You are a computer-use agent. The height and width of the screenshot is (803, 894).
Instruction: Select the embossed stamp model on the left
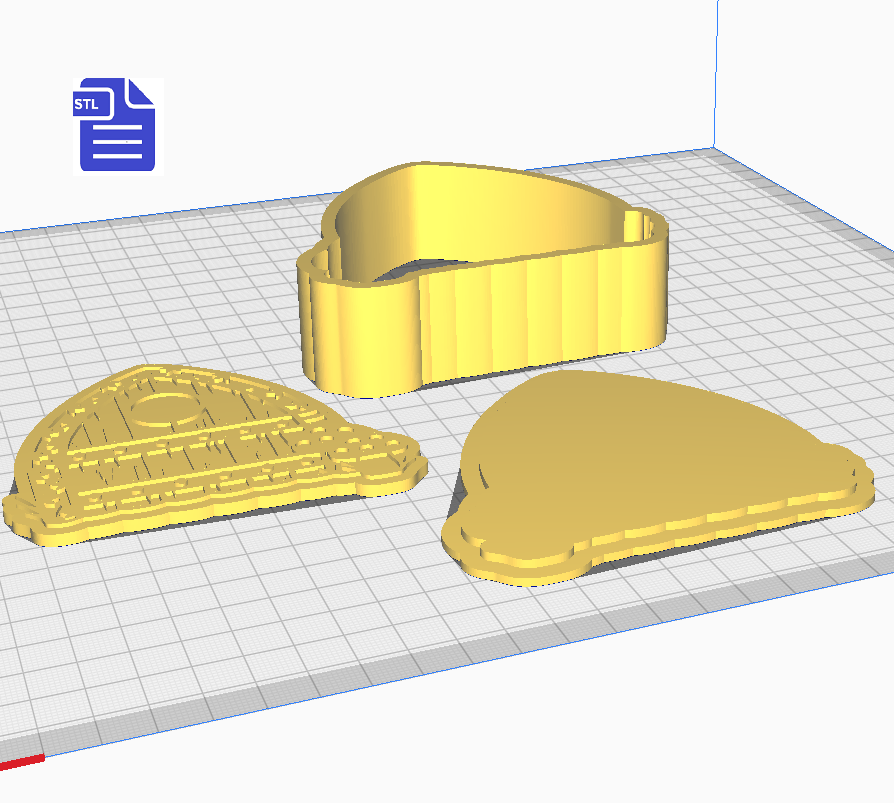pyautogui.click(x=200, y=450)
